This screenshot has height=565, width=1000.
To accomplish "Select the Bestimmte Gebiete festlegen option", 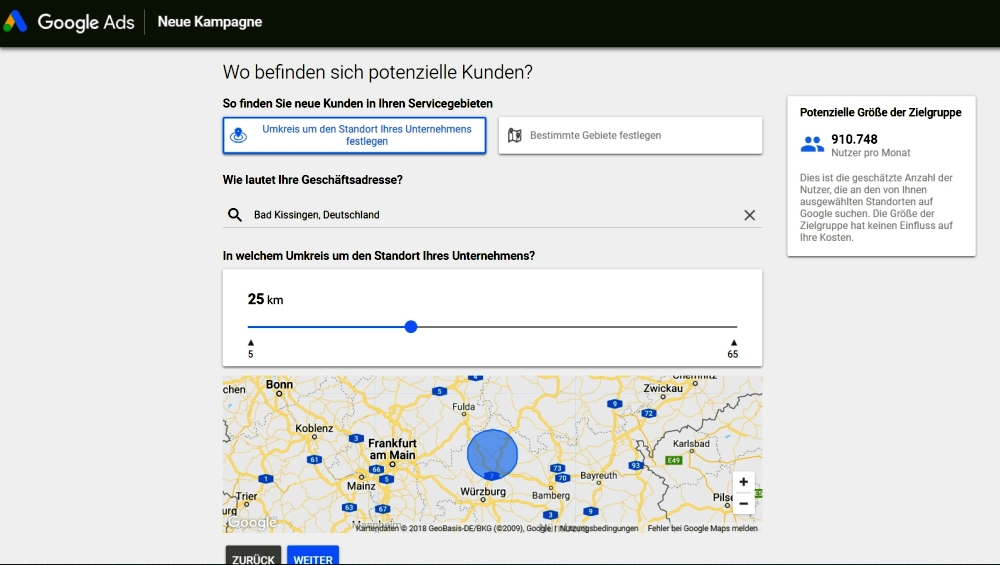I will (630, 135).
